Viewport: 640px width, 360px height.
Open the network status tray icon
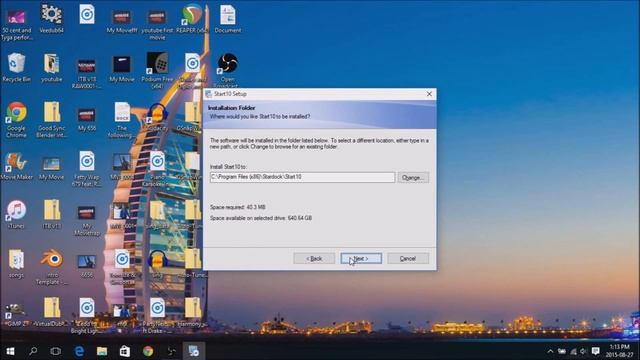pyautogui.click(x=573, y=351)
